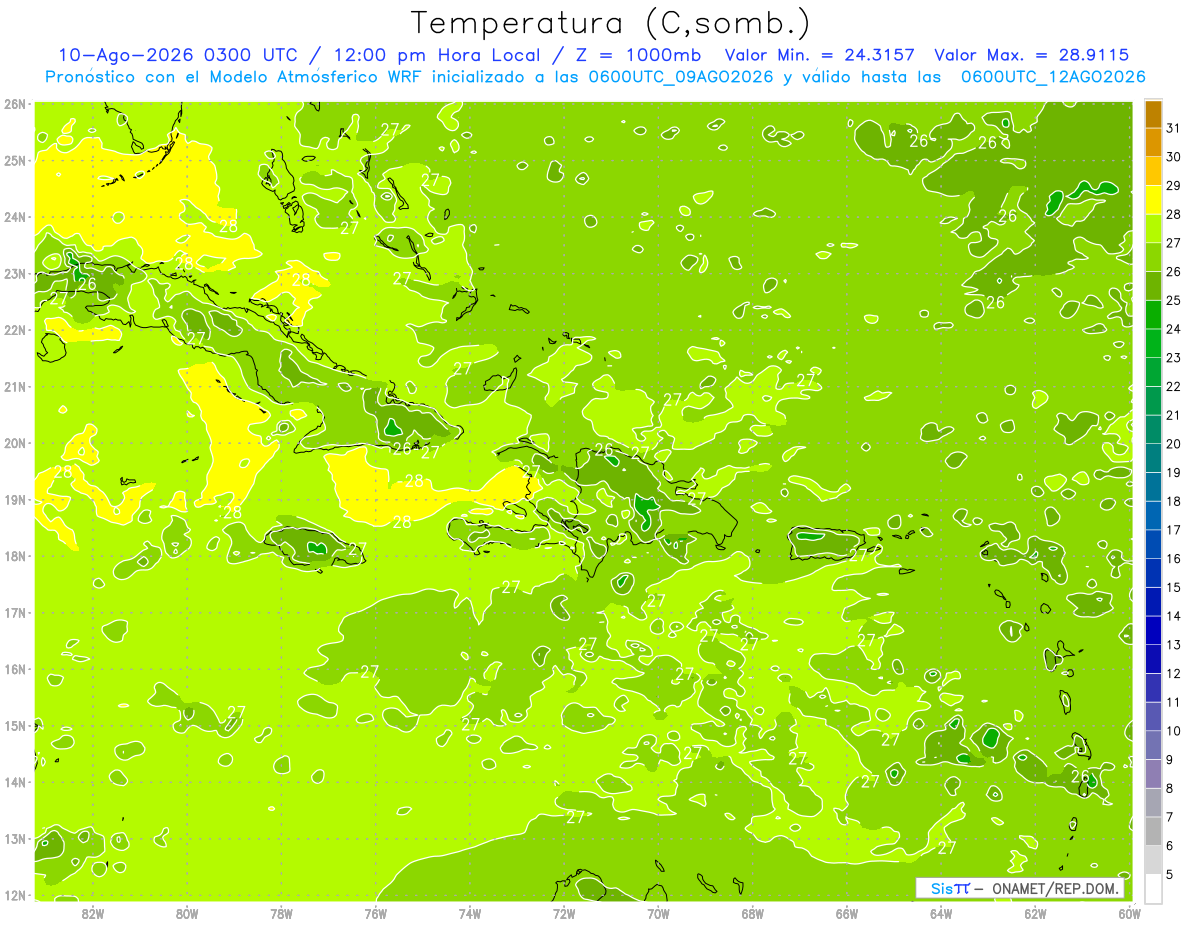Click the 22N latitude axis label
Viewport: 1200px width, 927px height.
[x=15, y=330]
